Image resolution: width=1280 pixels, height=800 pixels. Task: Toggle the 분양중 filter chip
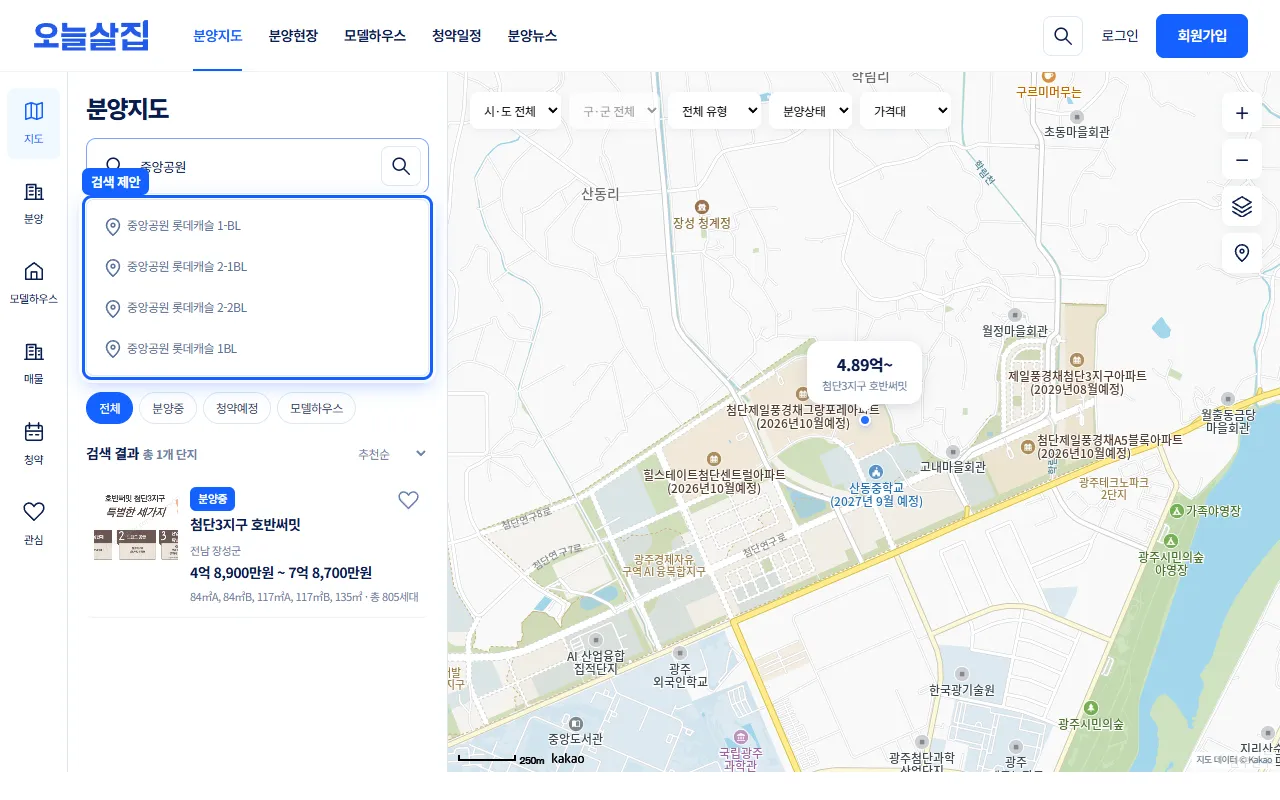click(168, 408)
